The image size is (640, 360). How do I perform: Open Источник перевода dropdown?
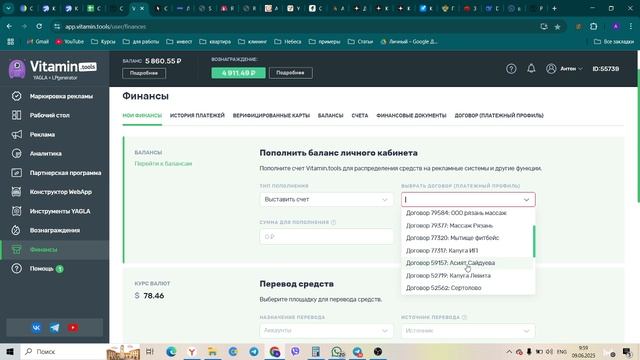(x=468, y=331)
